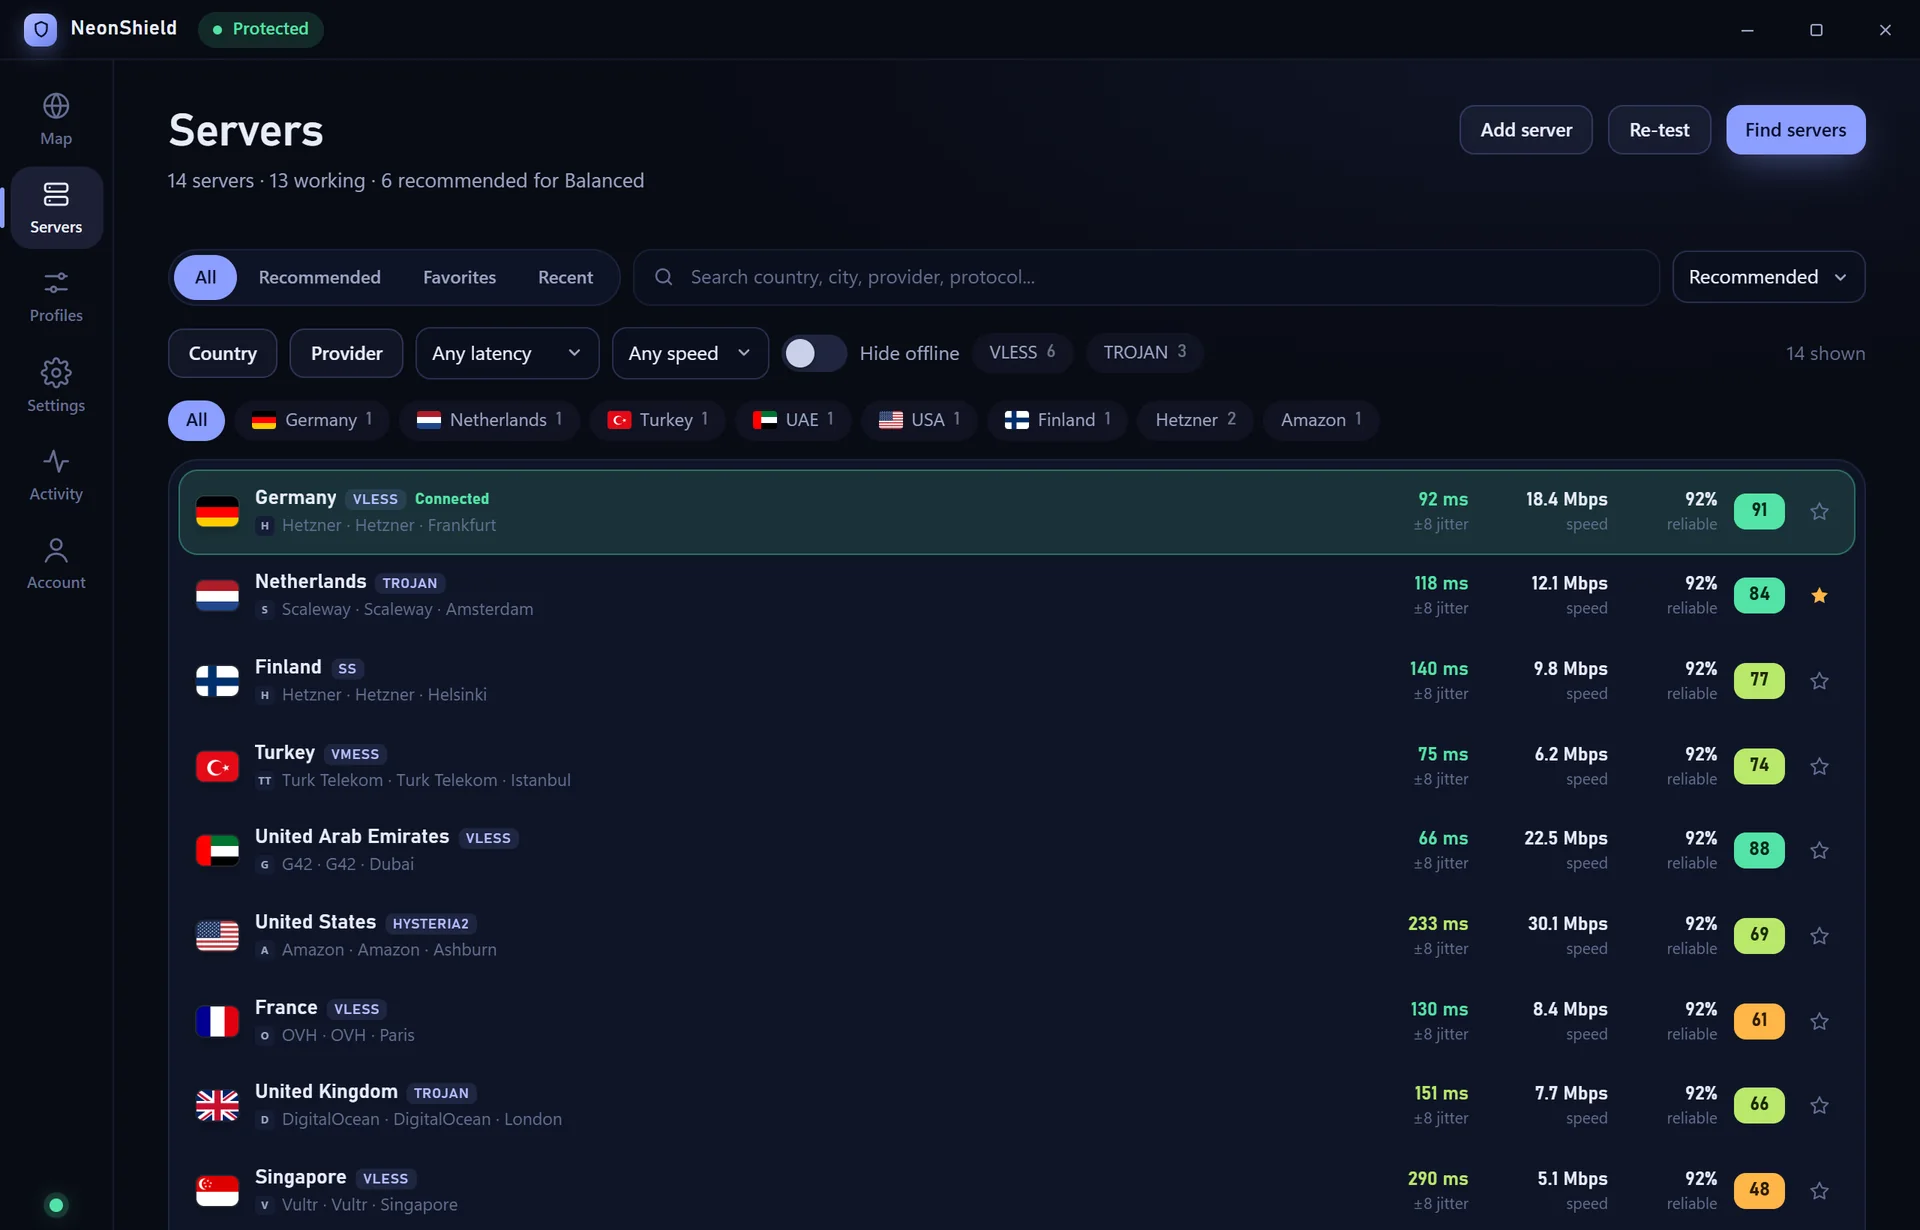The height and width of the screenshot is (1230, 1920).
Task: Filter by TROJAN protocol chip
Action: [x=1144, y=352]
